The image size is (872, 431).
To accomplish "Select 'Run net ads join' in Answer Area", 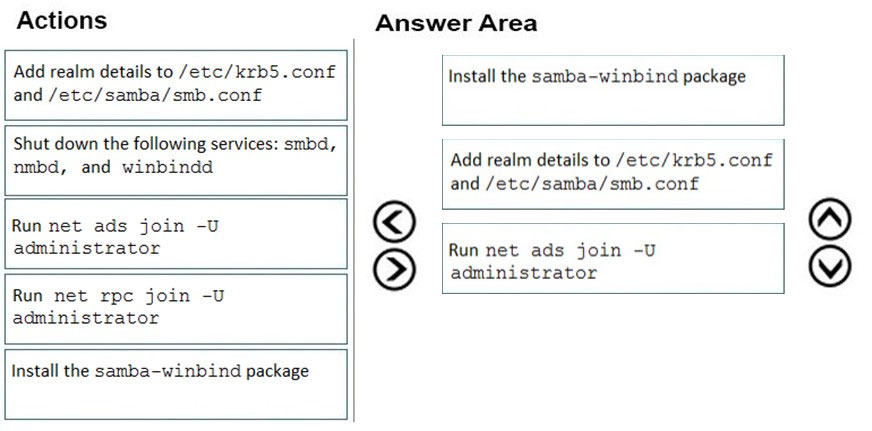I will (x=613, y=259).
